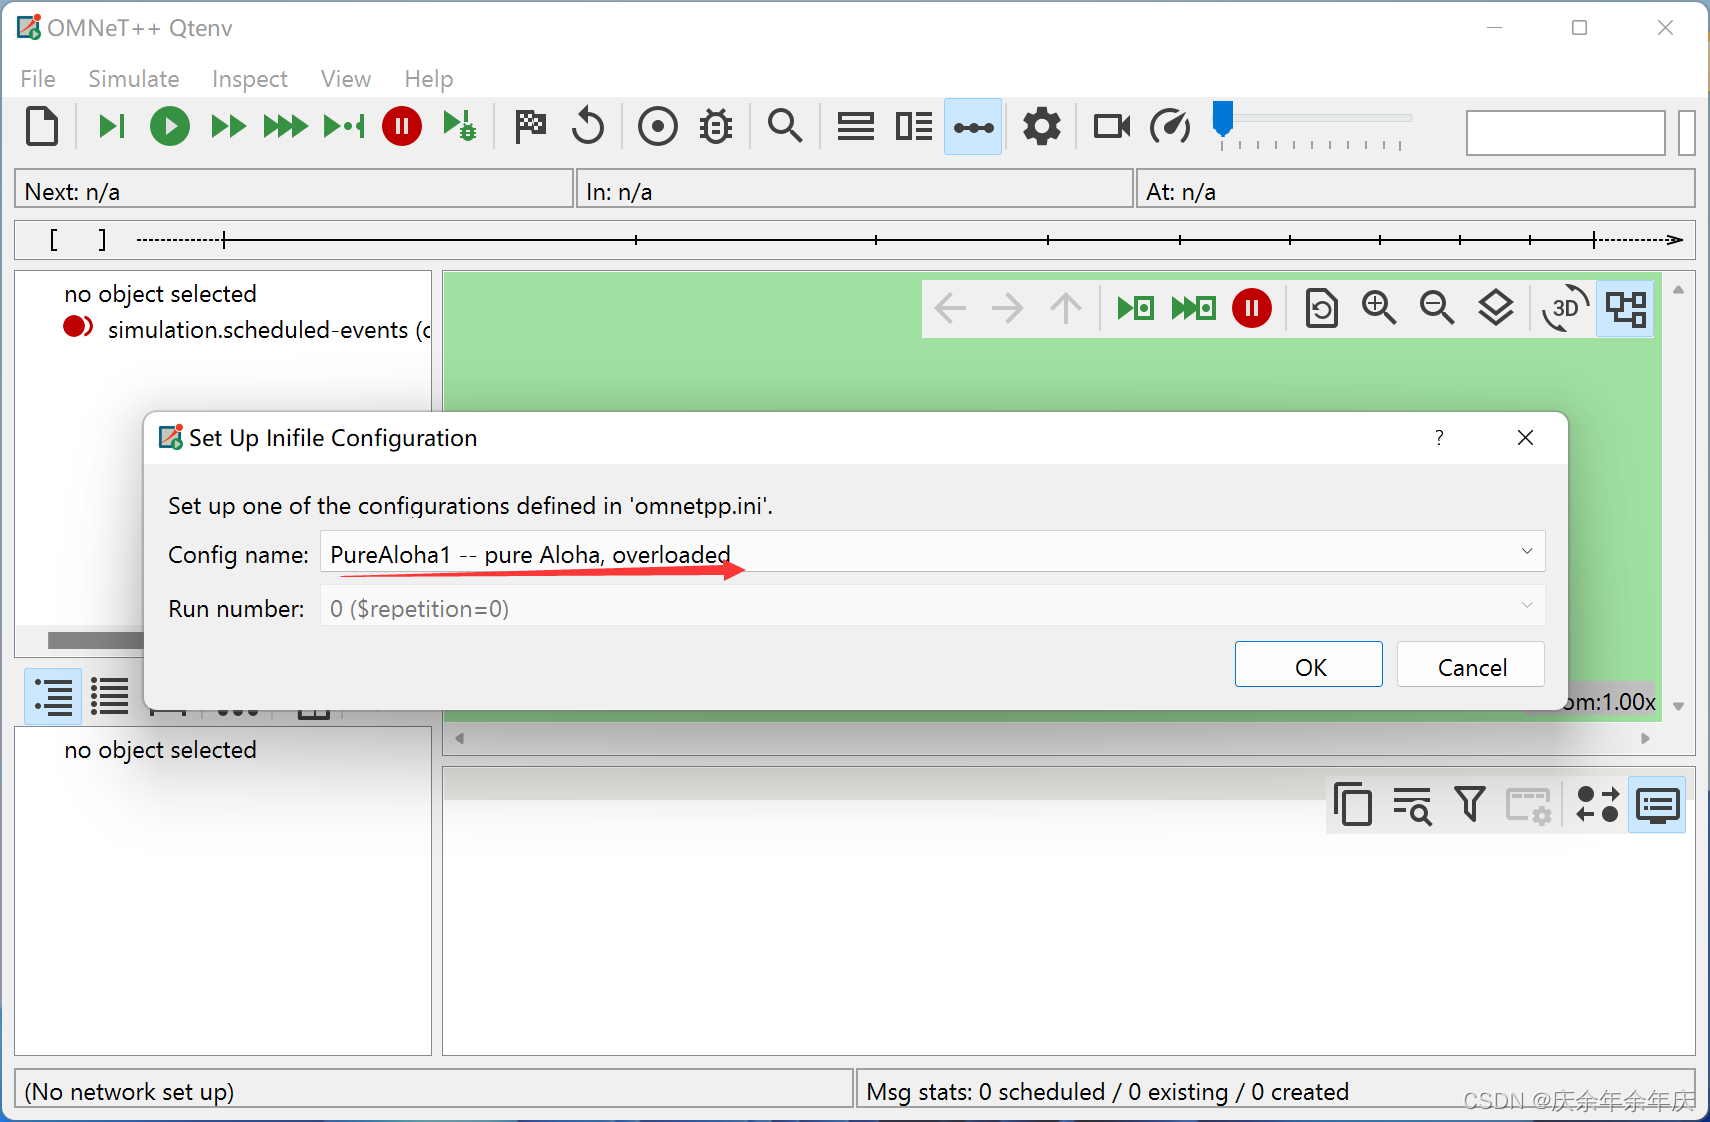Click the canvas fast-run-until-next-event icon
The height and width of the screenshot is (1122, 1710).
[x=1194, y=308]
